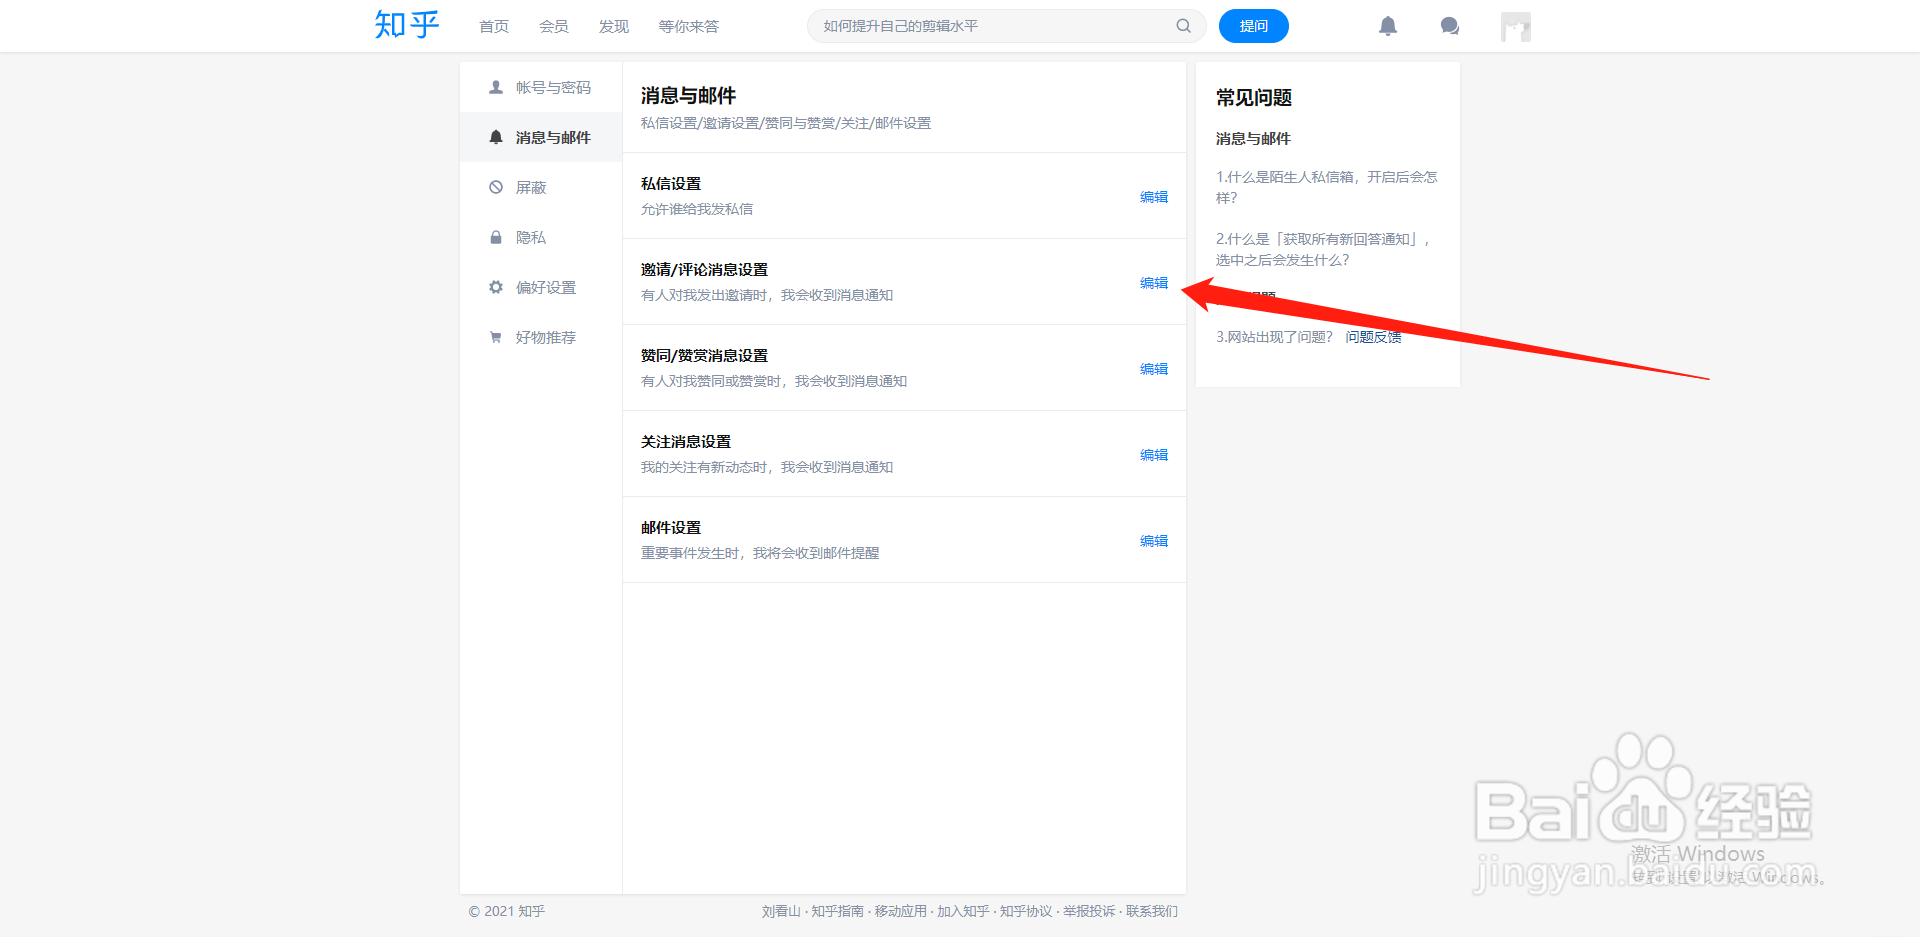Click the 知乎 logo

pos(406,25)
